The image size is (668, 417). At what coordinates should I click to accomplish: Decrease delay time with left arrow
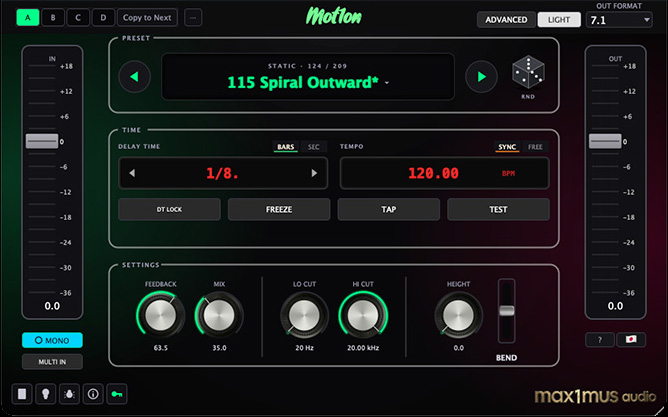(132, 173)
